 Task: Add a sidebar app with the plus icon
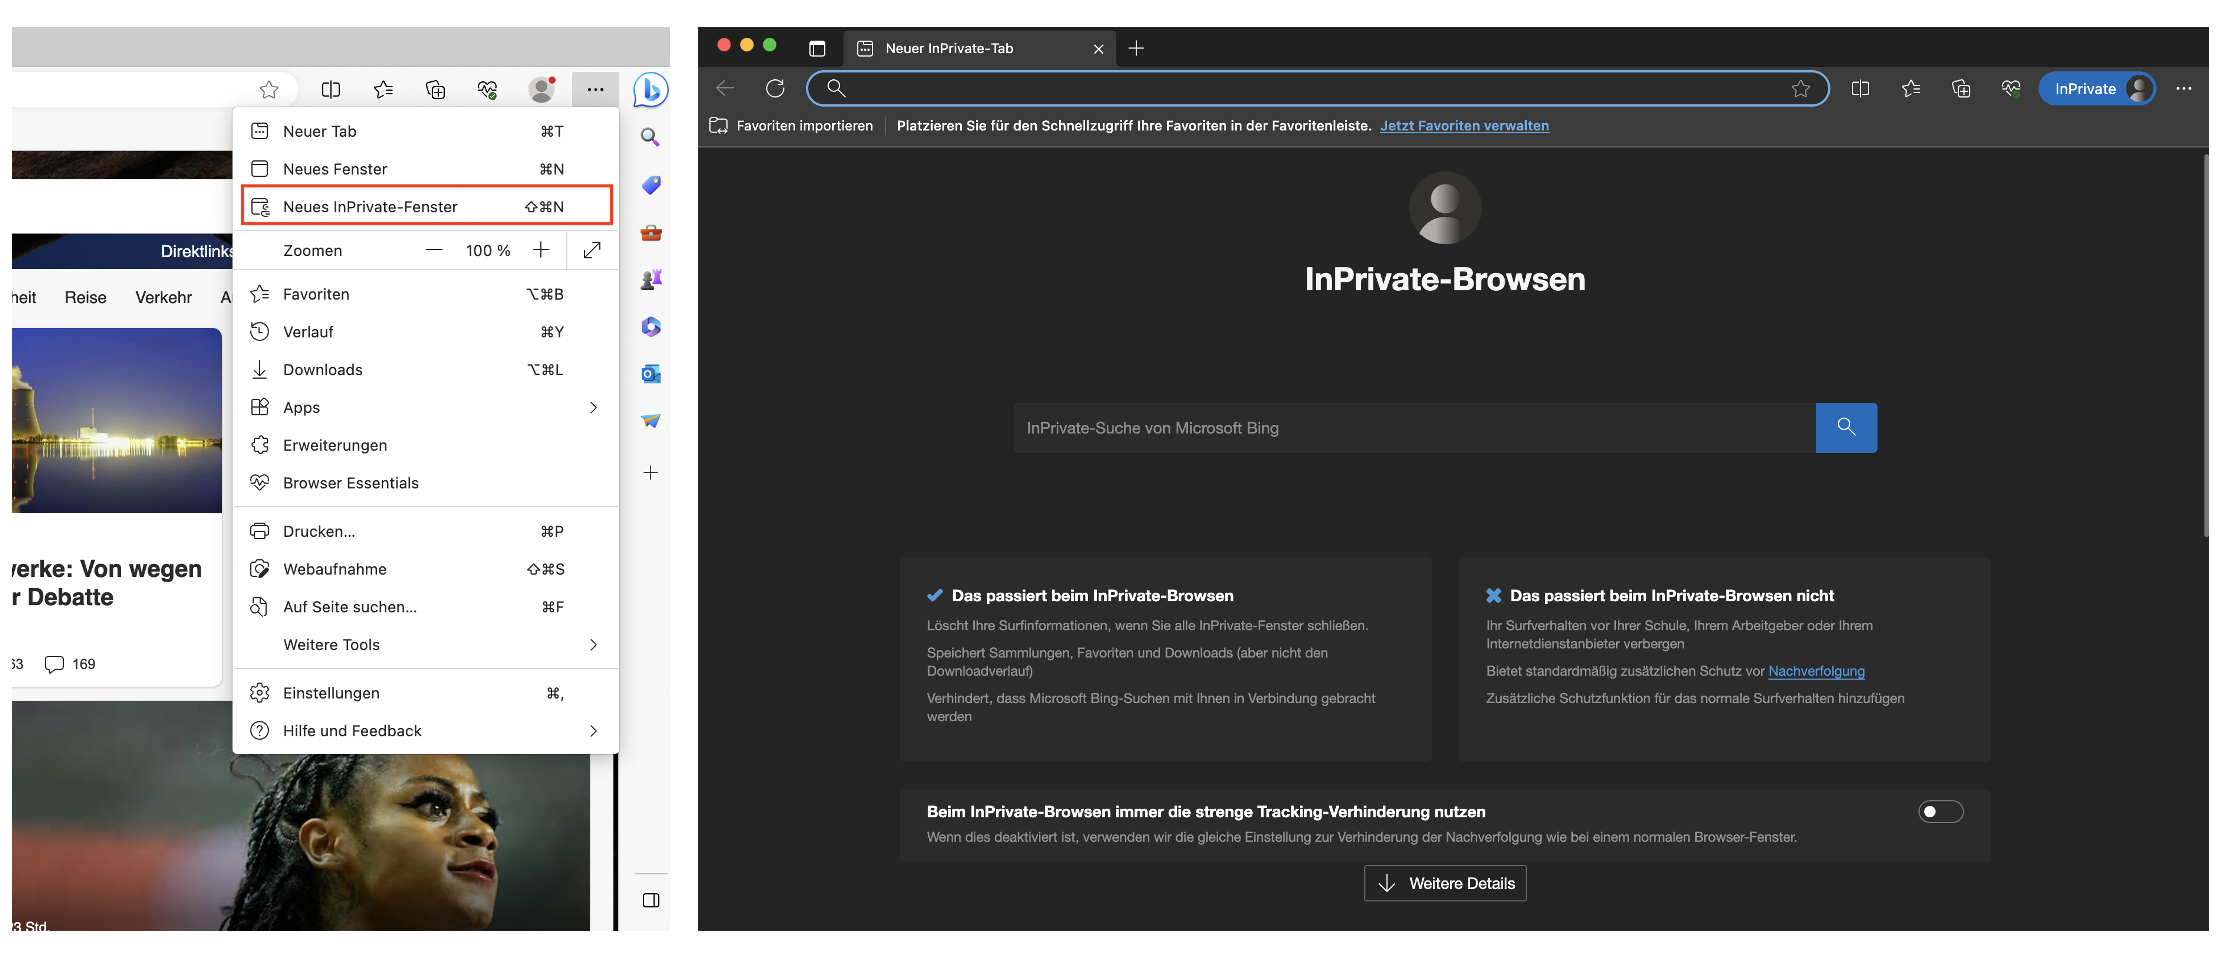(x=651, y=473)
